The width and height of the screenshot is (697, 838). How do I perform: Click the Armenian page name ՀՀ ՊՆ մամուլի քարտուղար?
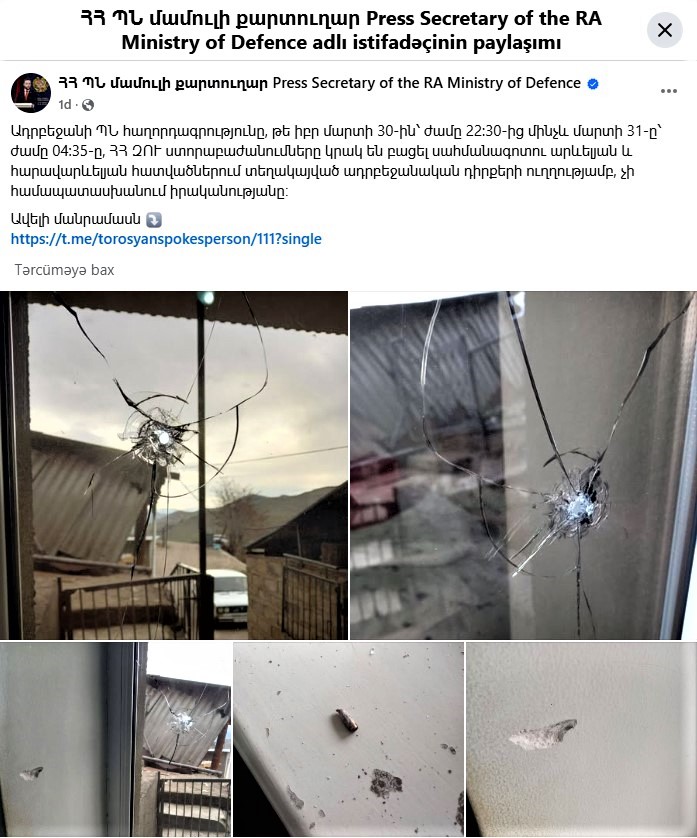click(x=162, y=83)
